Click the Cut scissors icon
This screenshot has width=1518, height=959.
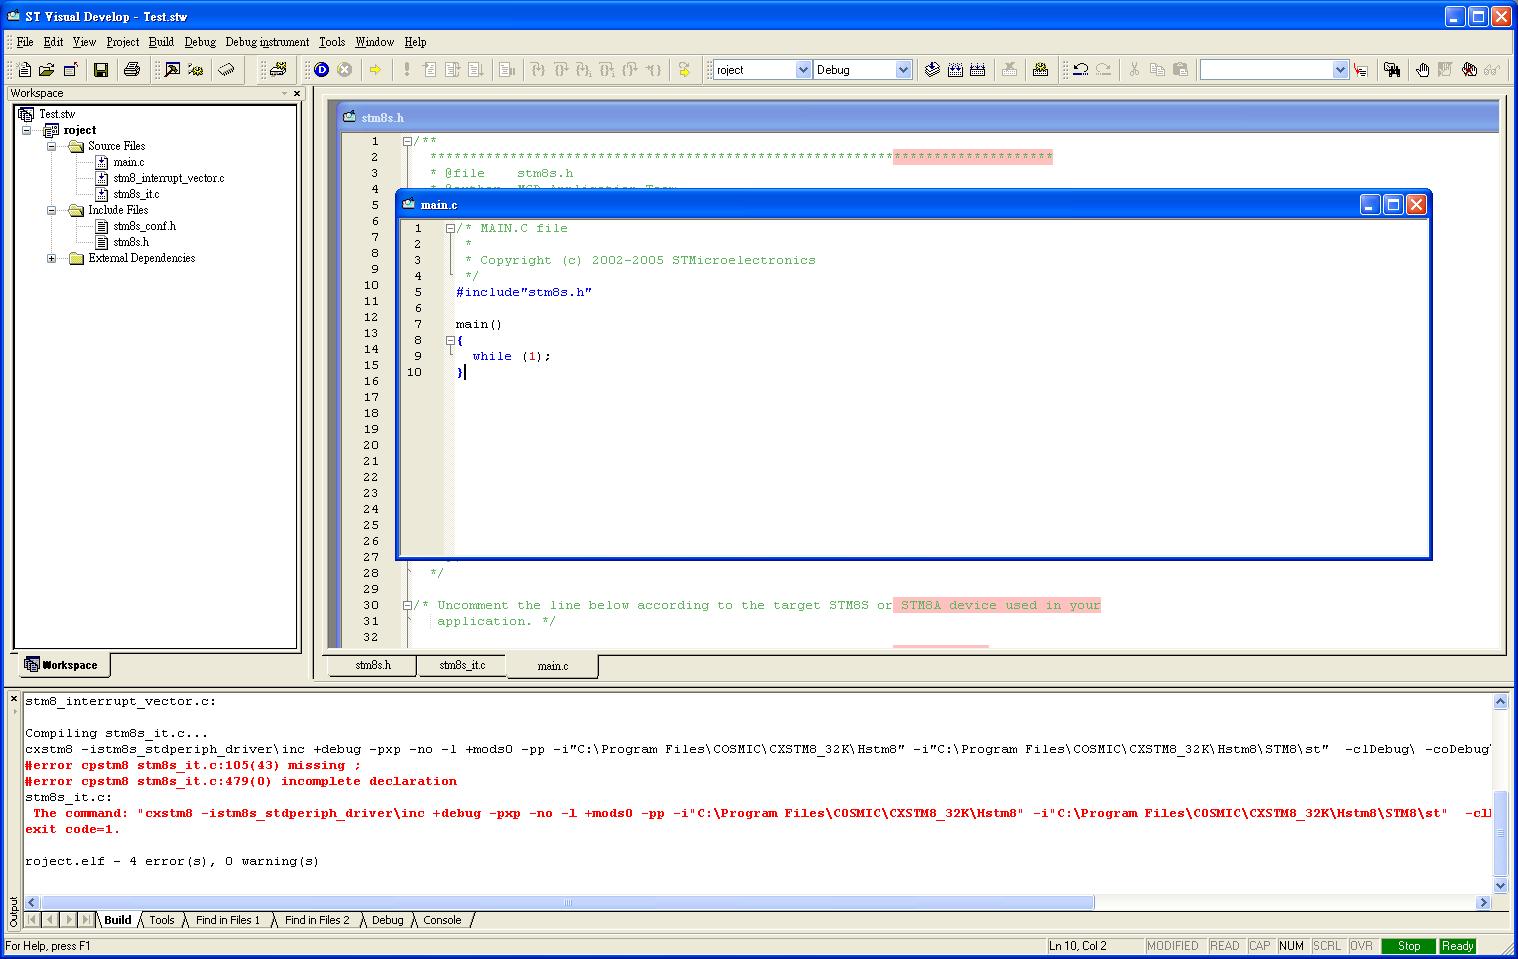coord(1134,70)
